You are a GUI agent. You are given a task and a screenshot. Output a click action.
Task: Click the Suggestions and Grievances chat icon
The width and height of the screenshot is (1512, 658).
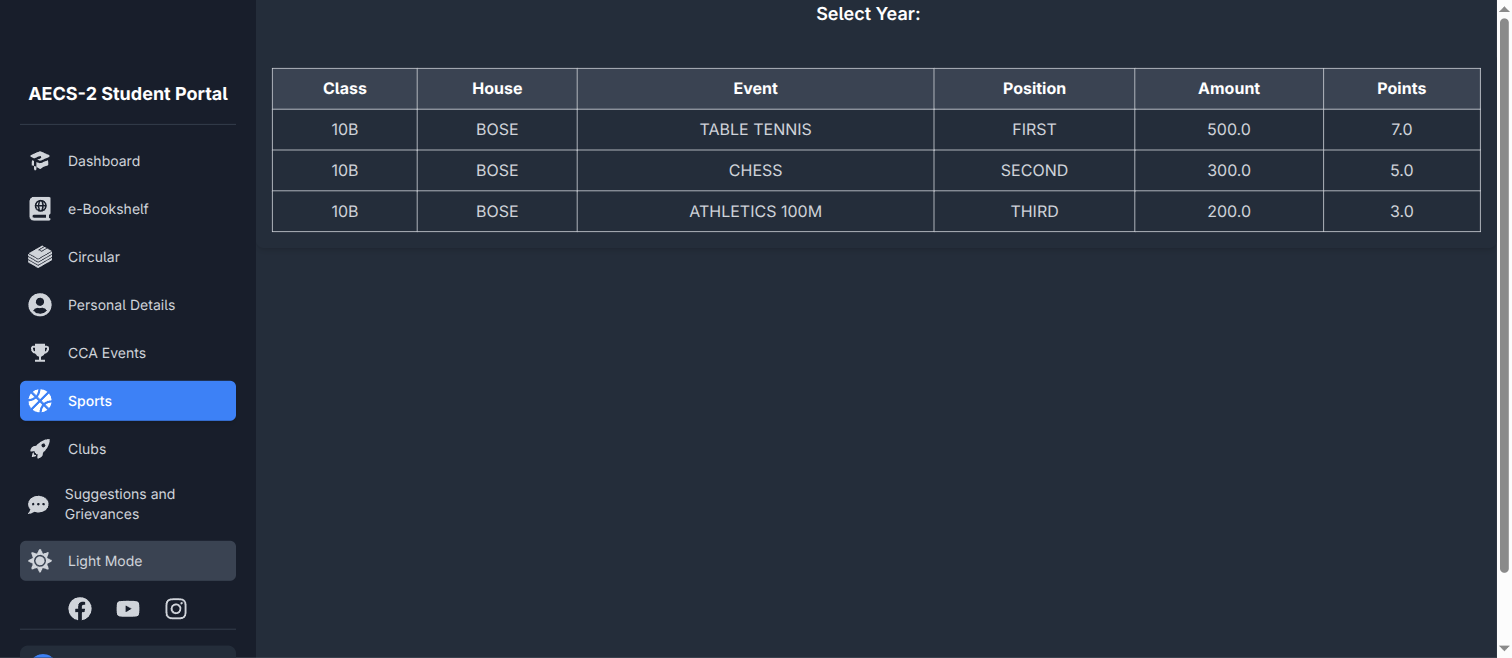click(38, 505)
